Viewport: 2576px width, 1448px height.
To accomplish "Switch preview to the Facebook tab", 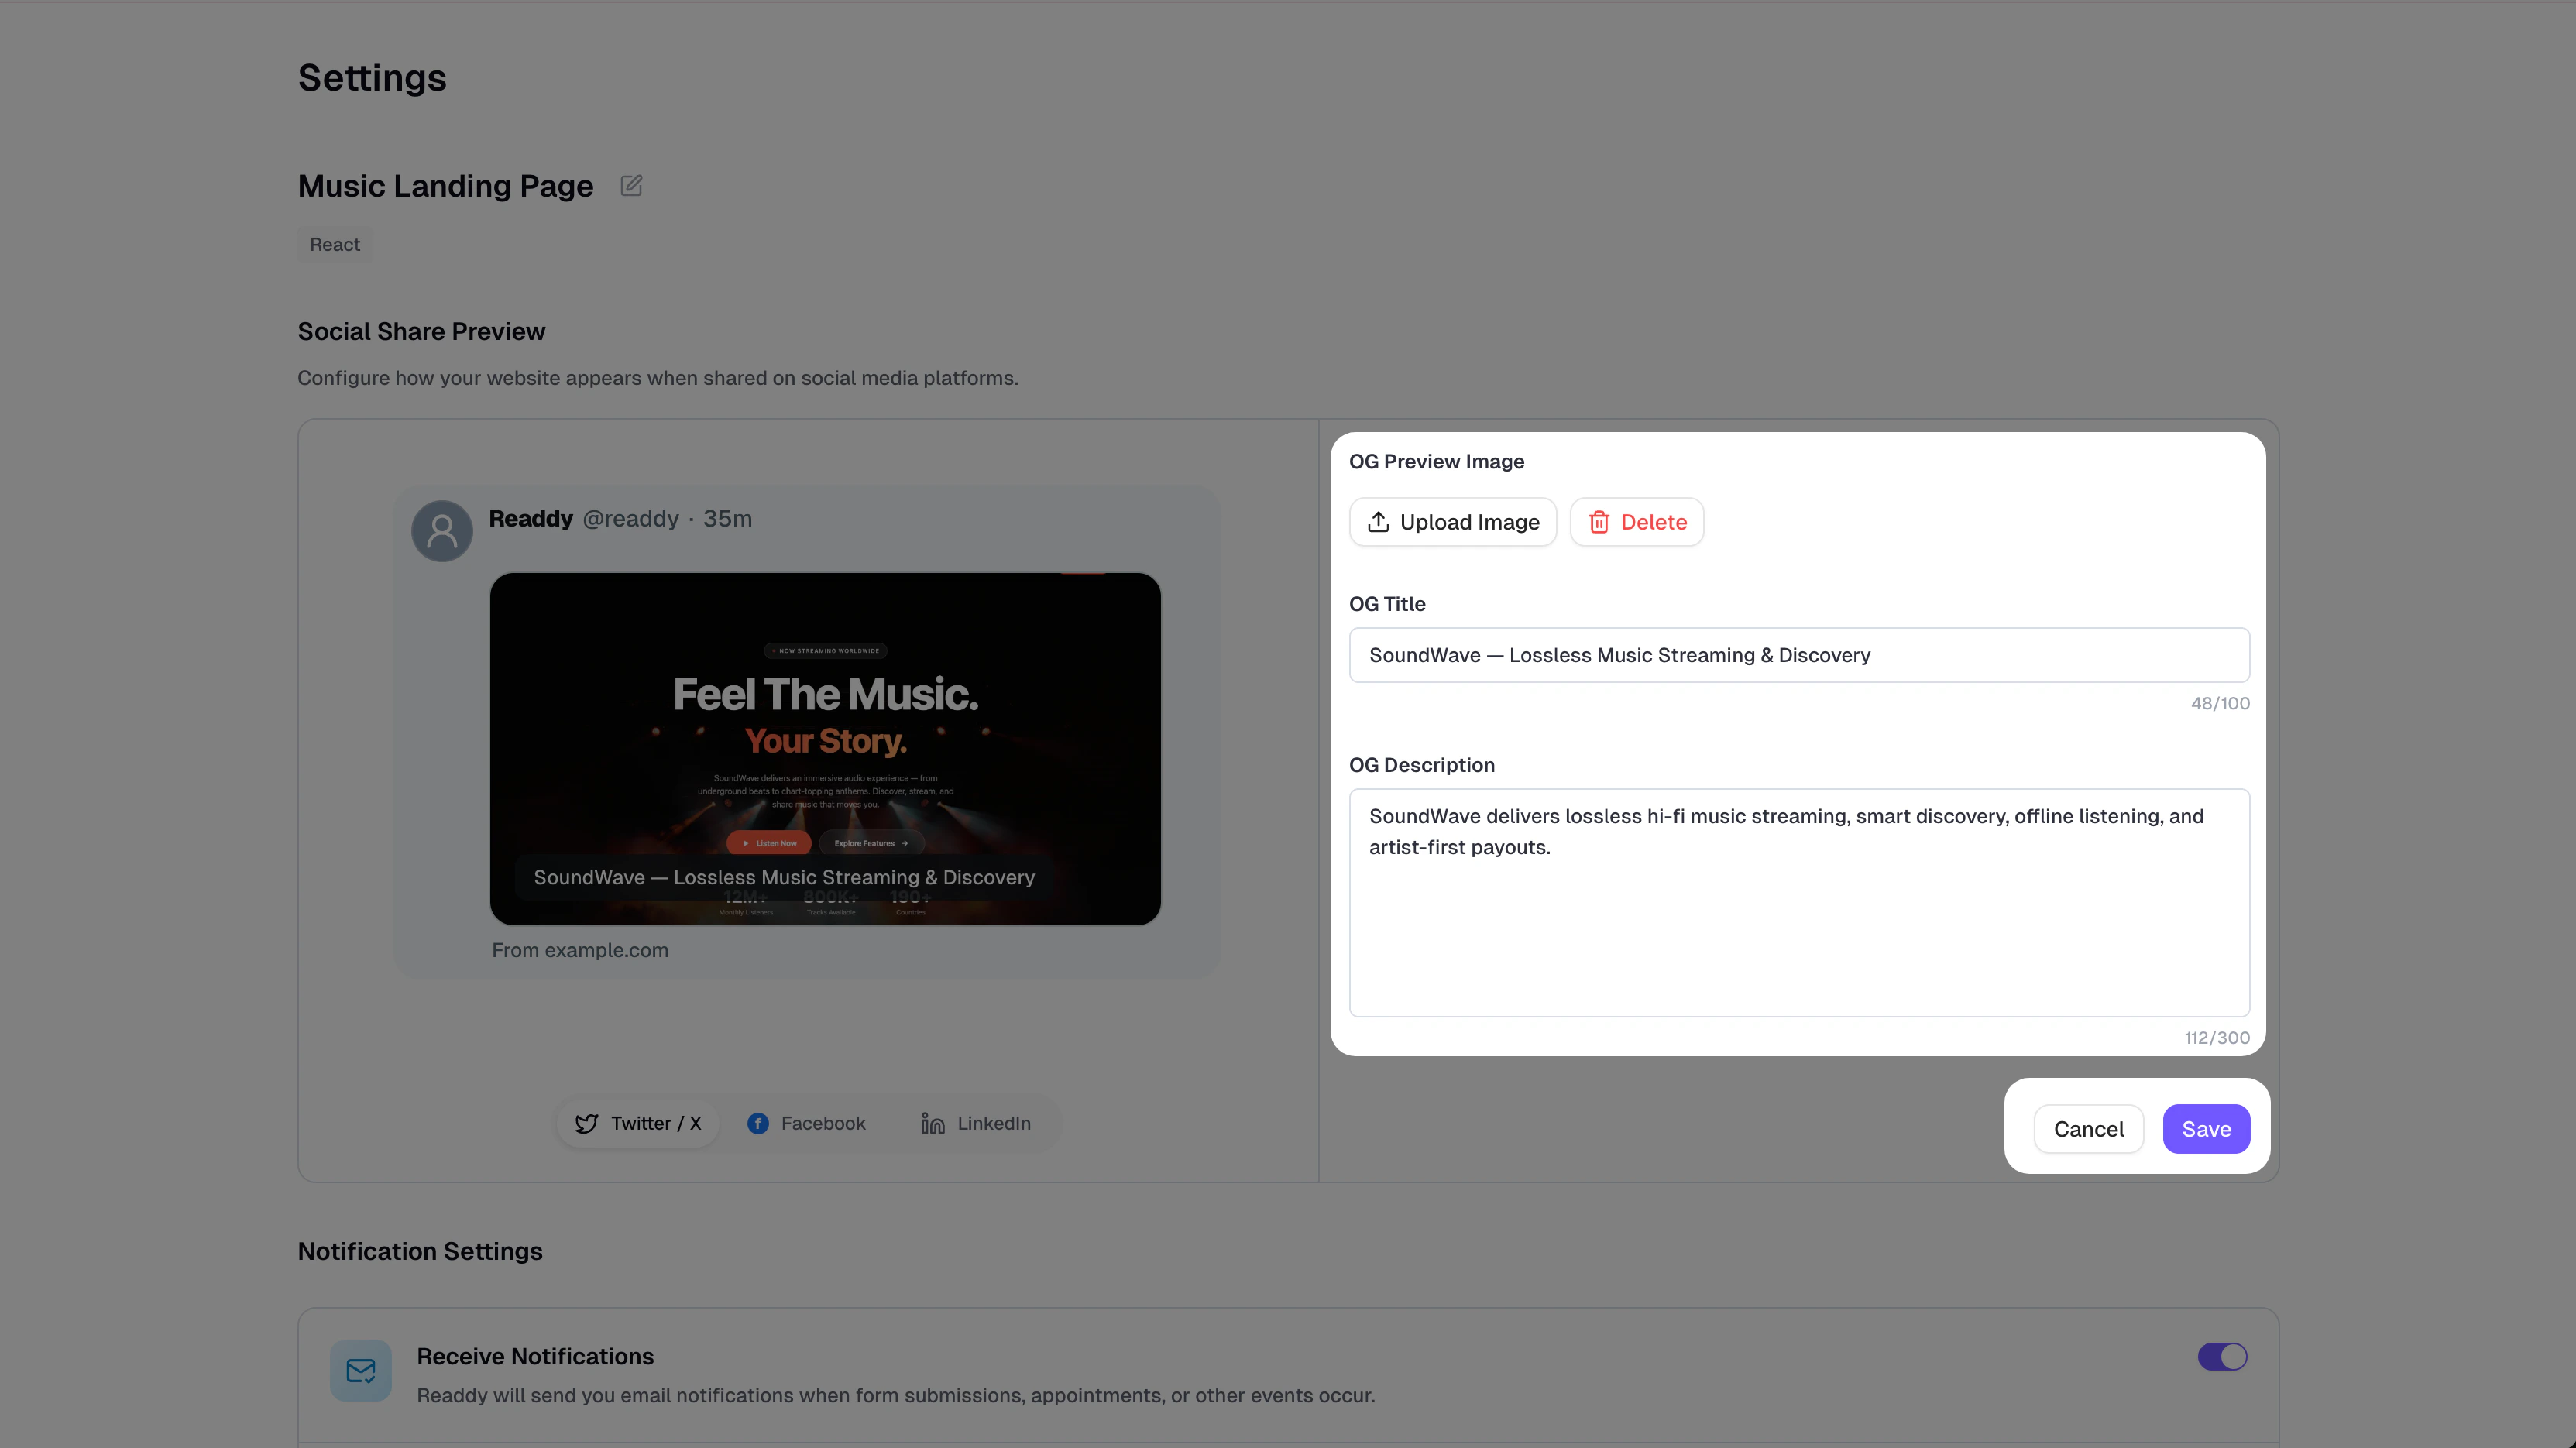I will tap(807, 1124).
